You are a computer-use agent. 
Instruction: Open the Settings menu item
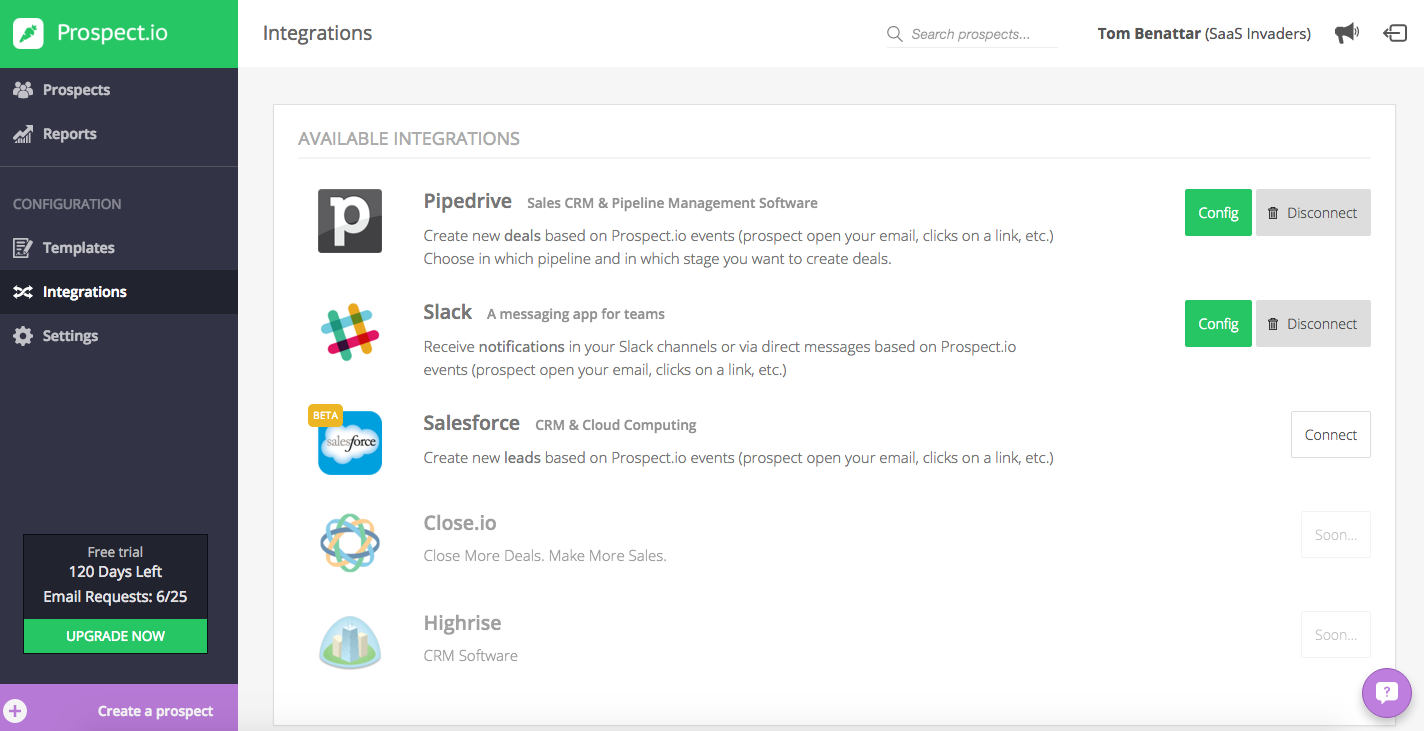pos(119,336)
